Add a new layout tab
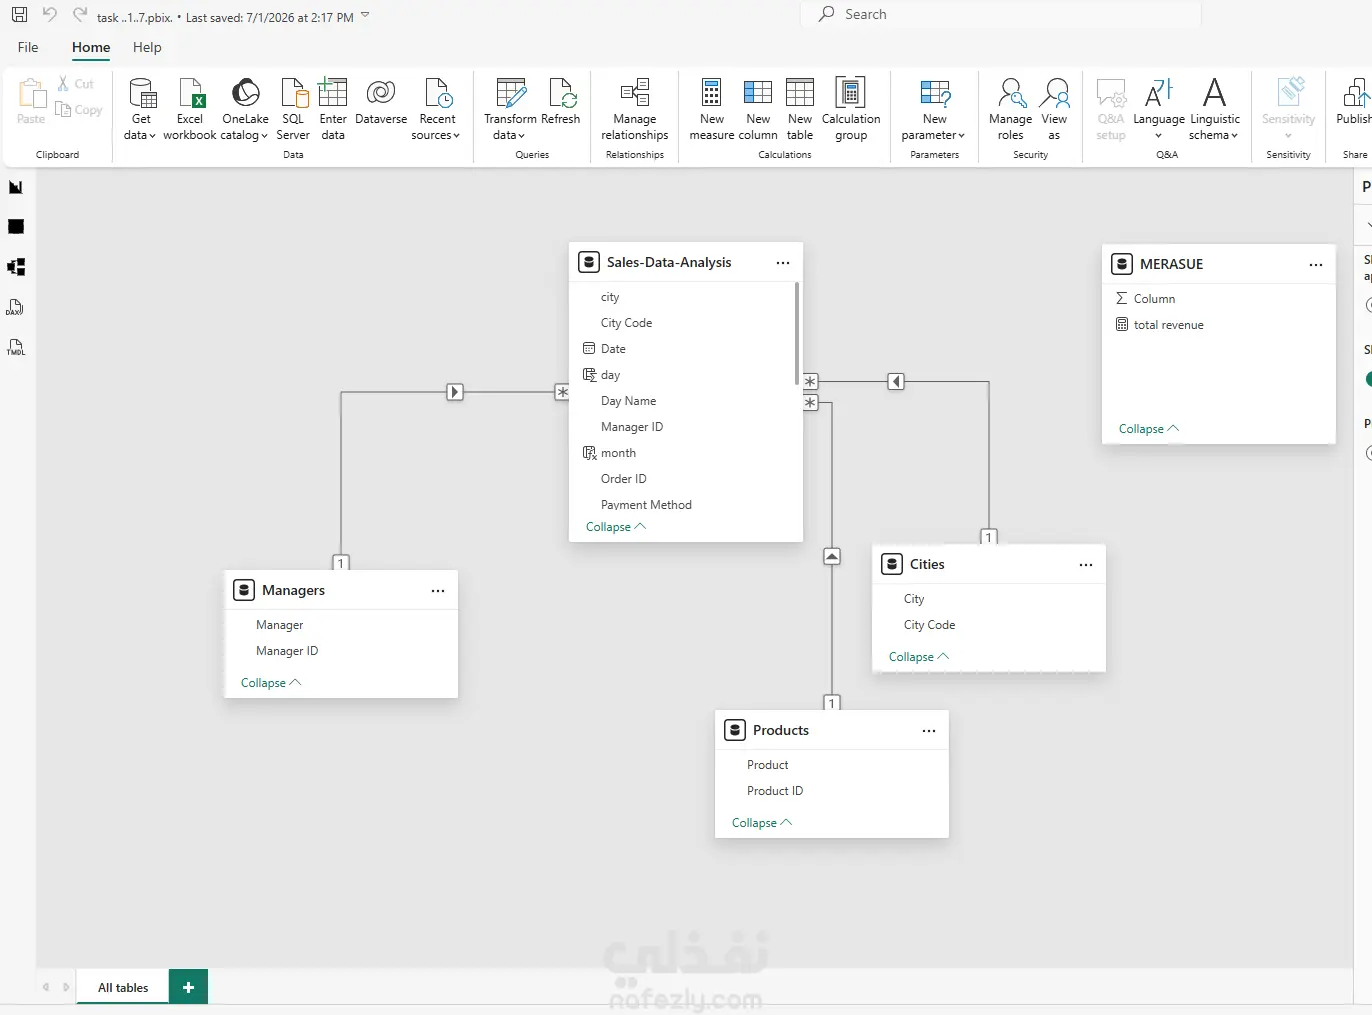1372x1015 pixels. click(188, 987)
